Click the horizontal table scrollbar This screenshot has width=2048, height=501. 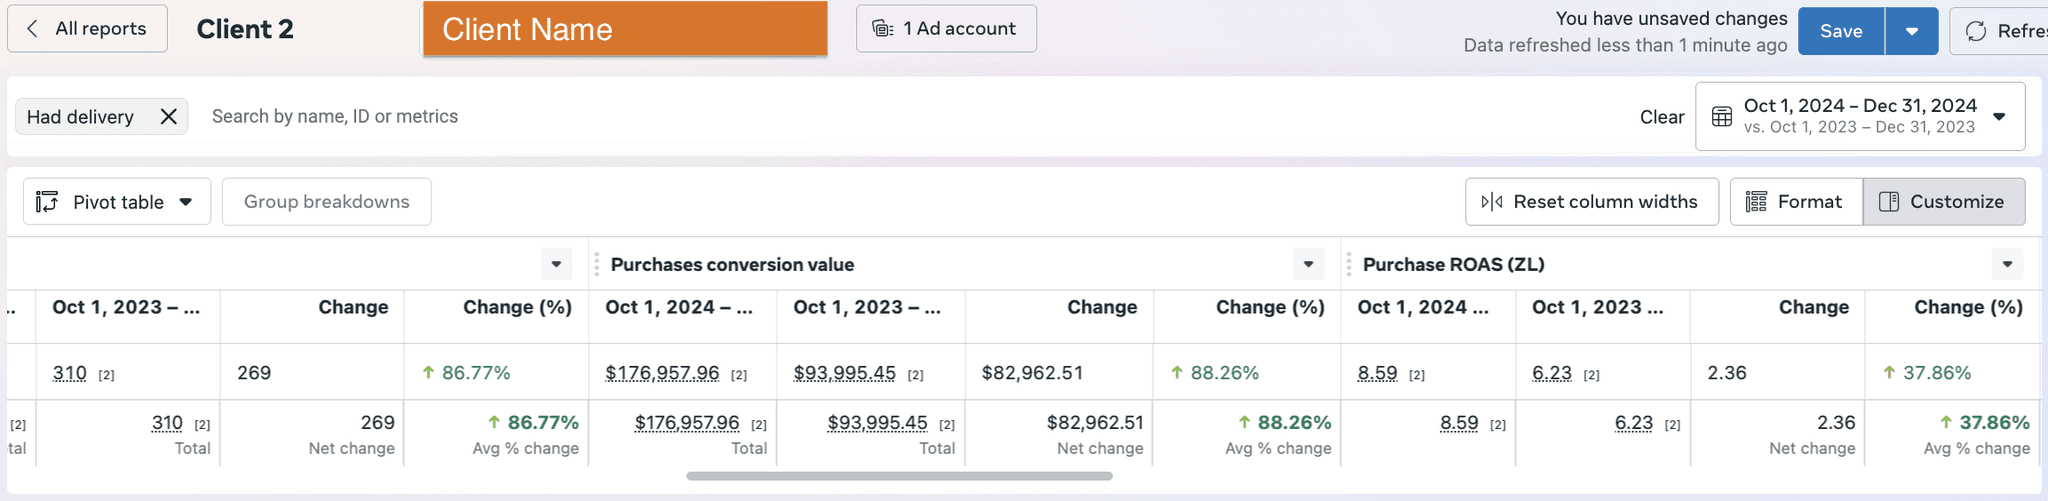pos(899,476)
